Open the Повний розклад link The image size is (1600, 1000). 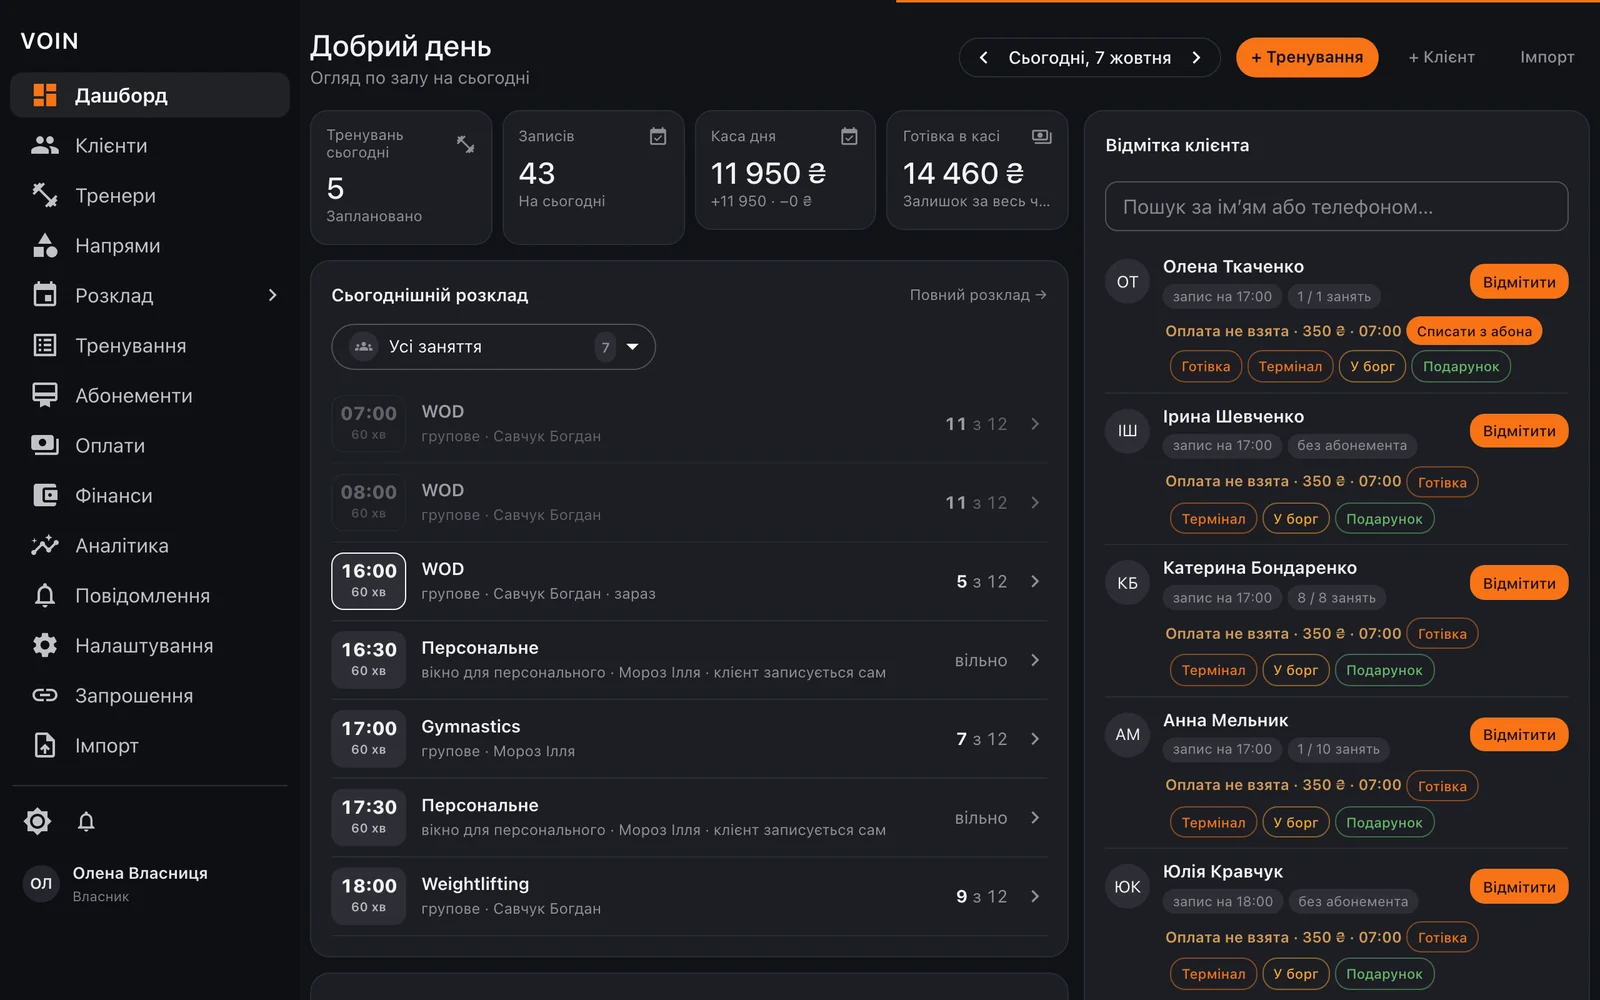(978, 295)
